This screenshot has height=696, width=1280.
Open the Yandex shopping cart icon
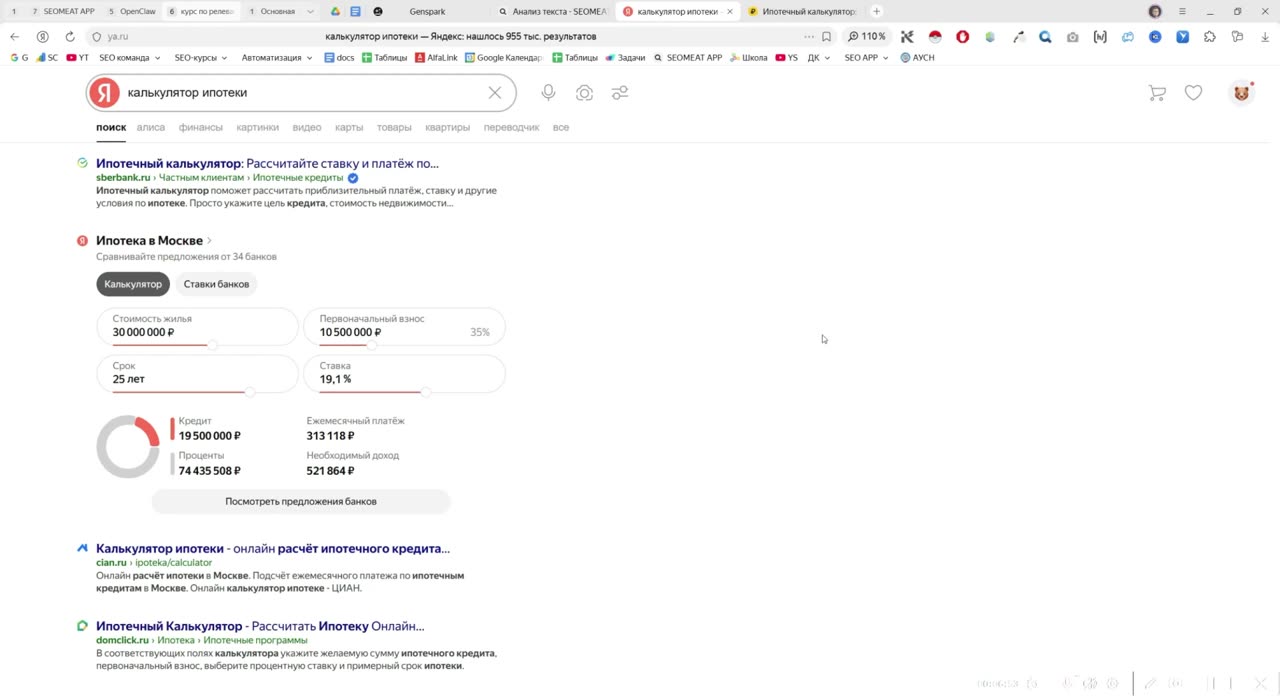click(x=1157, y=92)
